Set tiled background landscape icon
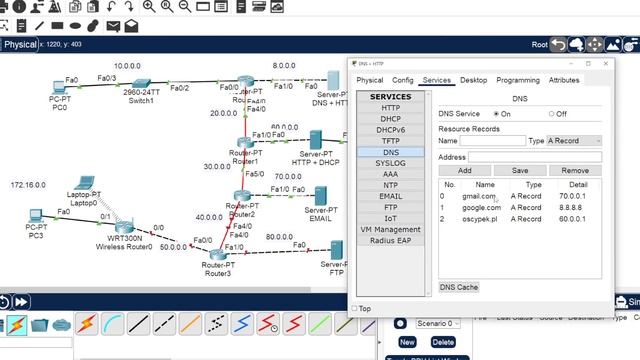The width and height of the screenshot is (640, 360). pos(613,44)
